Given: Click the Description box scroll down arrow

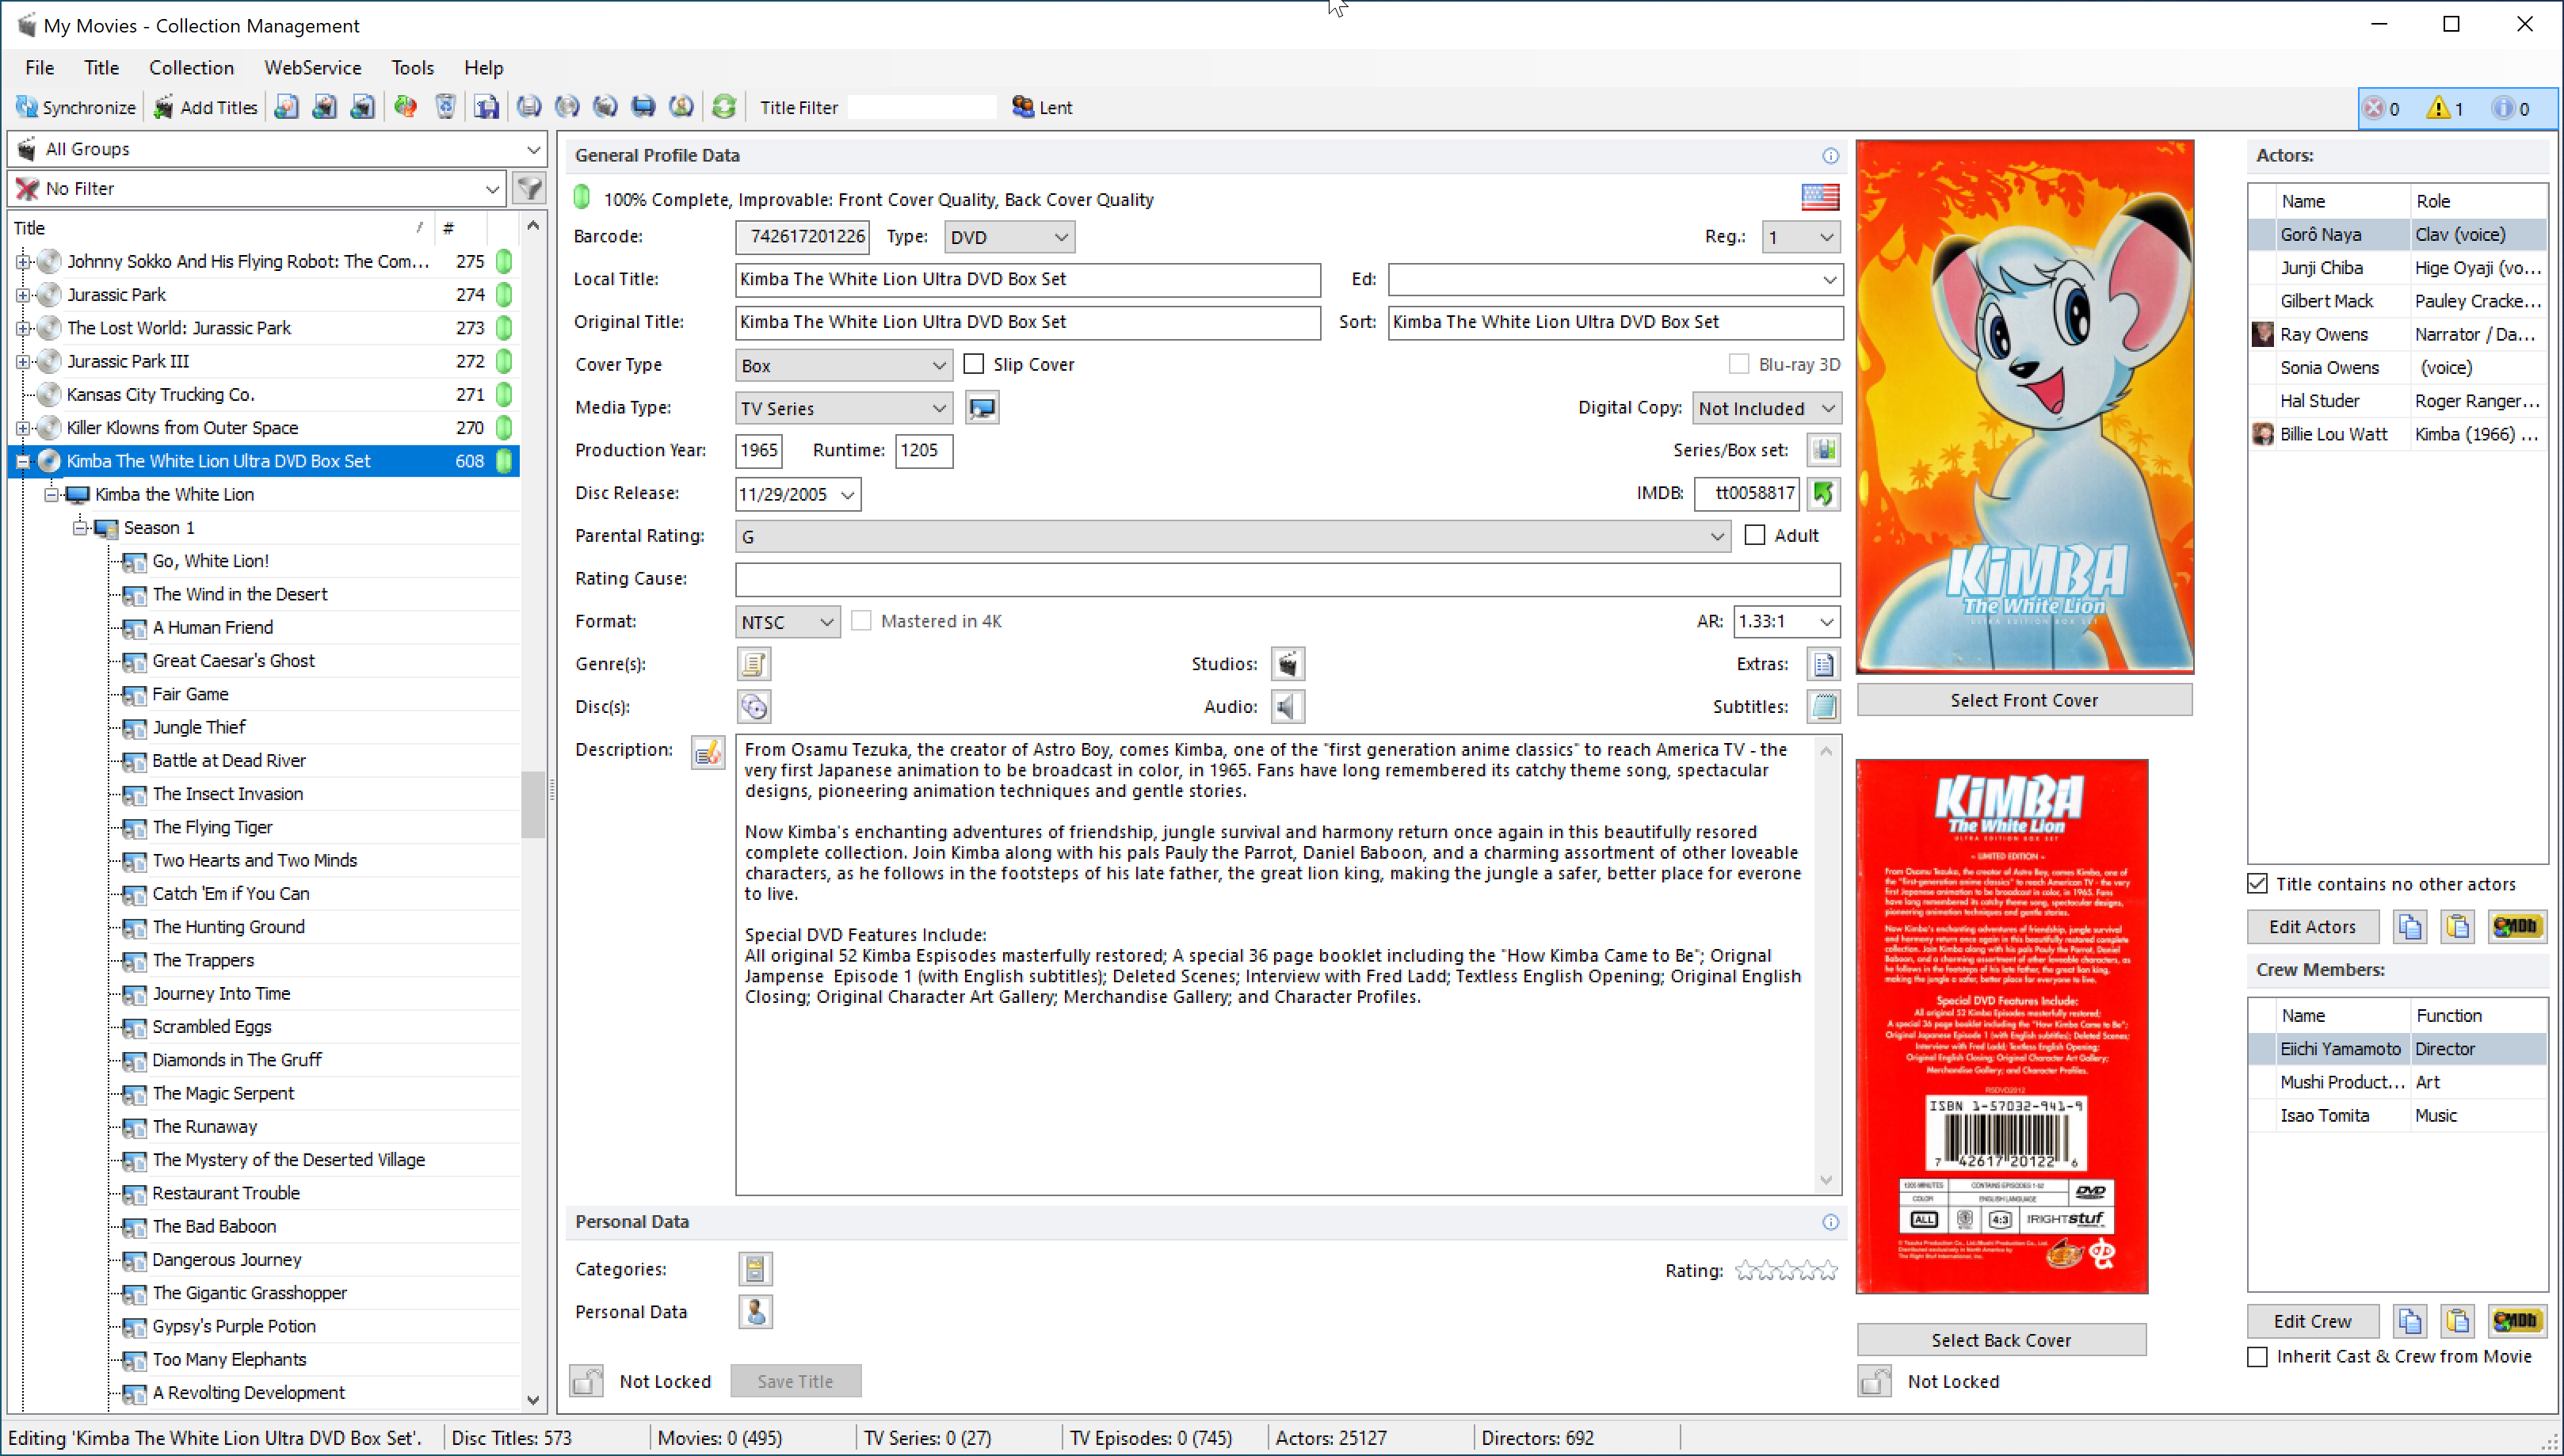Looking at the screenshot, I should click(x=1826, y=1181).
